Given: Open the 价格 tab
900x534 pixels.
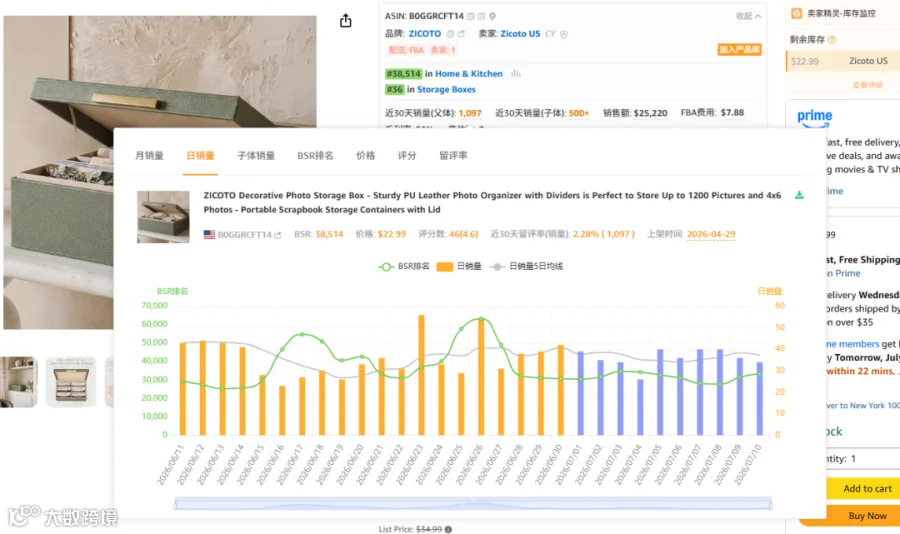Looking at the screenshot, I should click(x=365, y=156).
